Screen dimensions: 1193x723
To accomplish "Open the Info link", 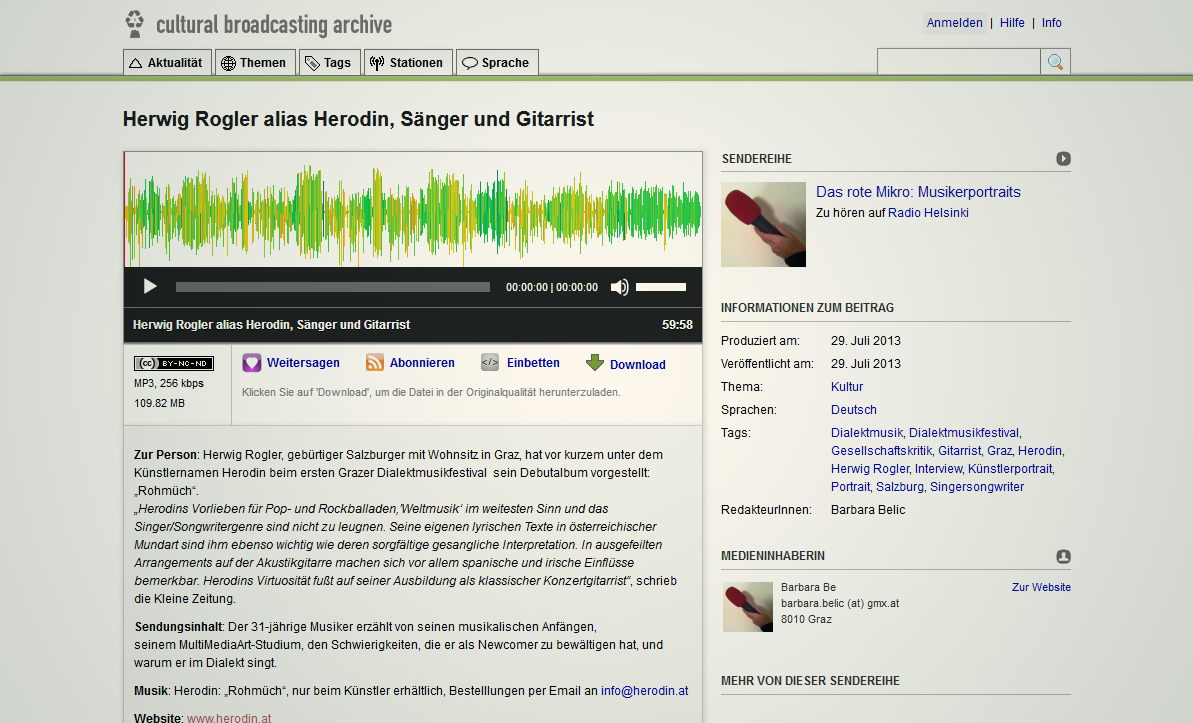I will pyautogui.click(x=1051, y=23).
